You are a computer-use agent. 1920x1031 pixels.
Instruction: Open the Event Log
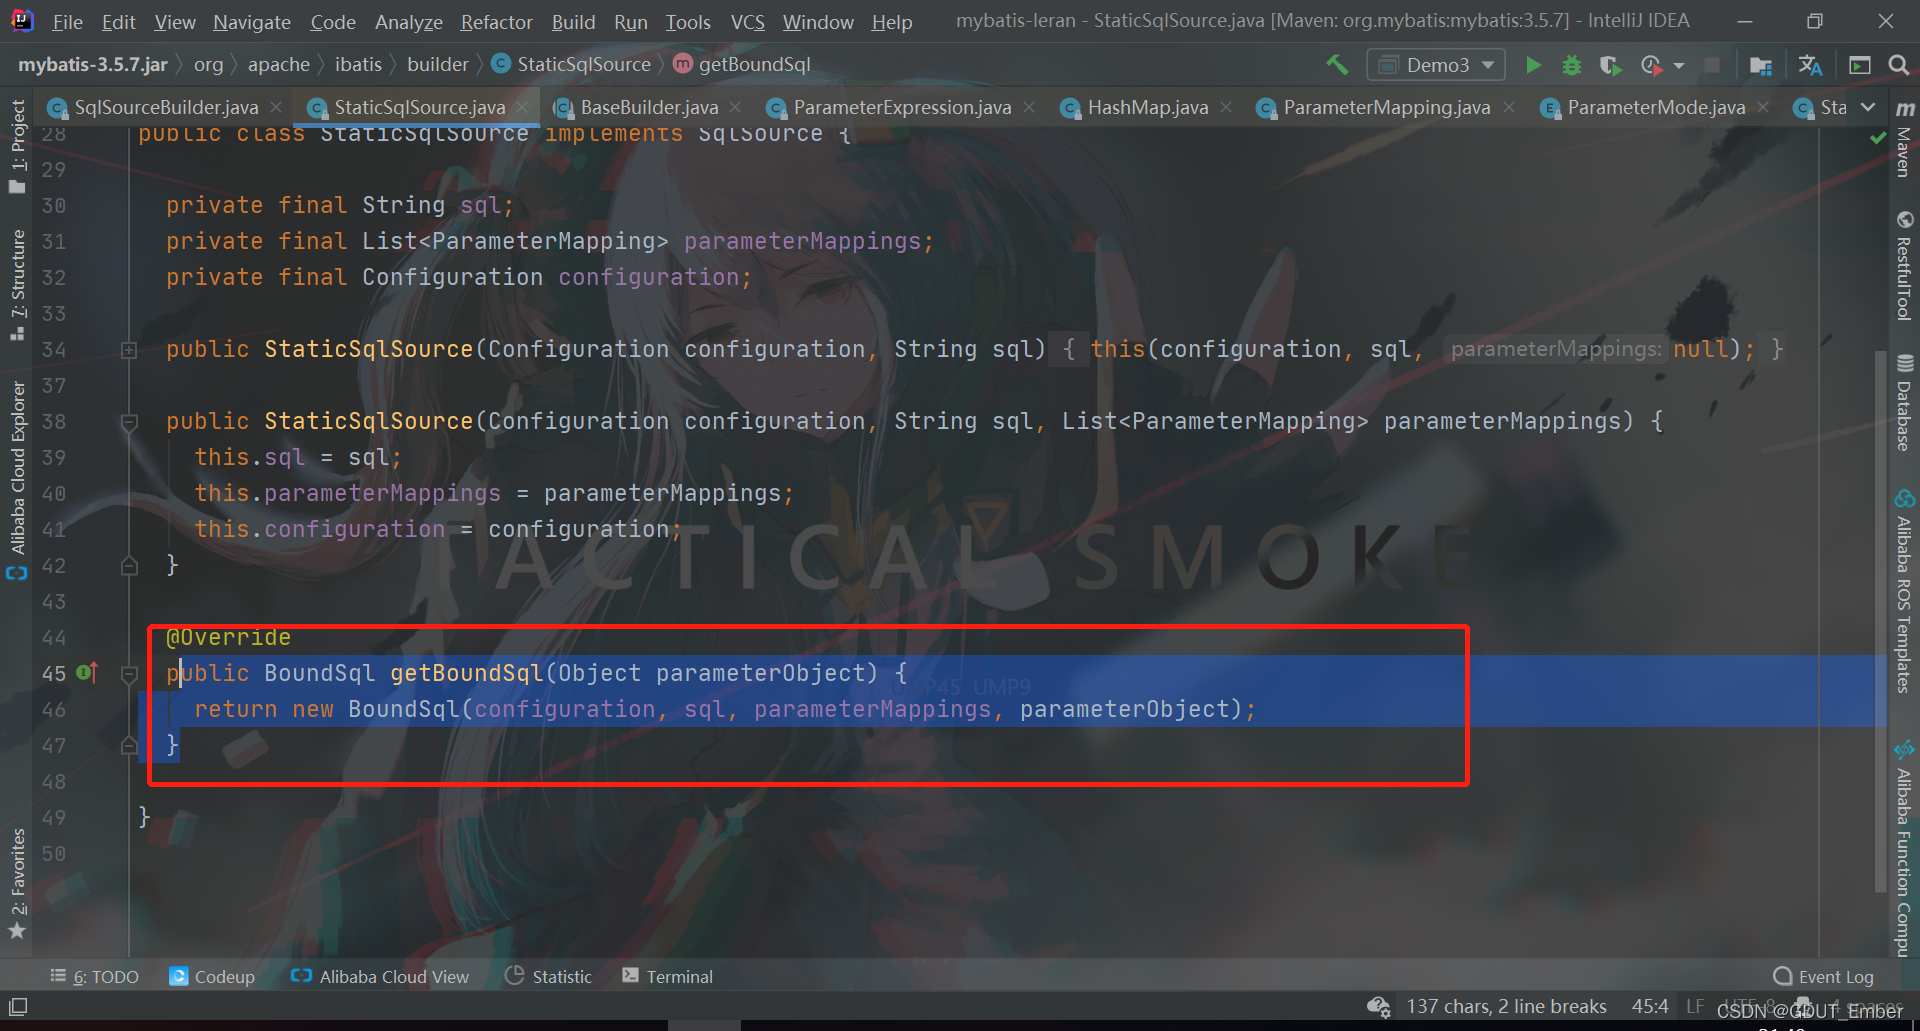1824,976
